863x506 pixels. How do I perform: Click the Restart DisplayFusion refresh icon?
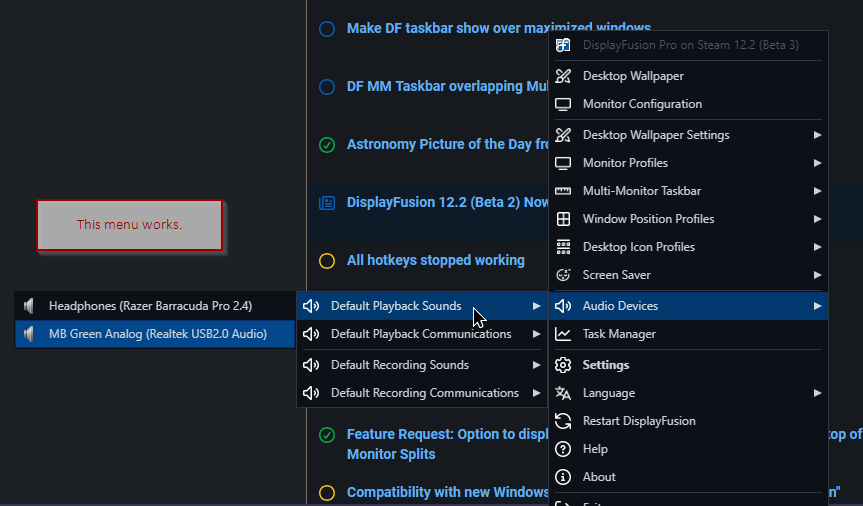click(563, 421)
